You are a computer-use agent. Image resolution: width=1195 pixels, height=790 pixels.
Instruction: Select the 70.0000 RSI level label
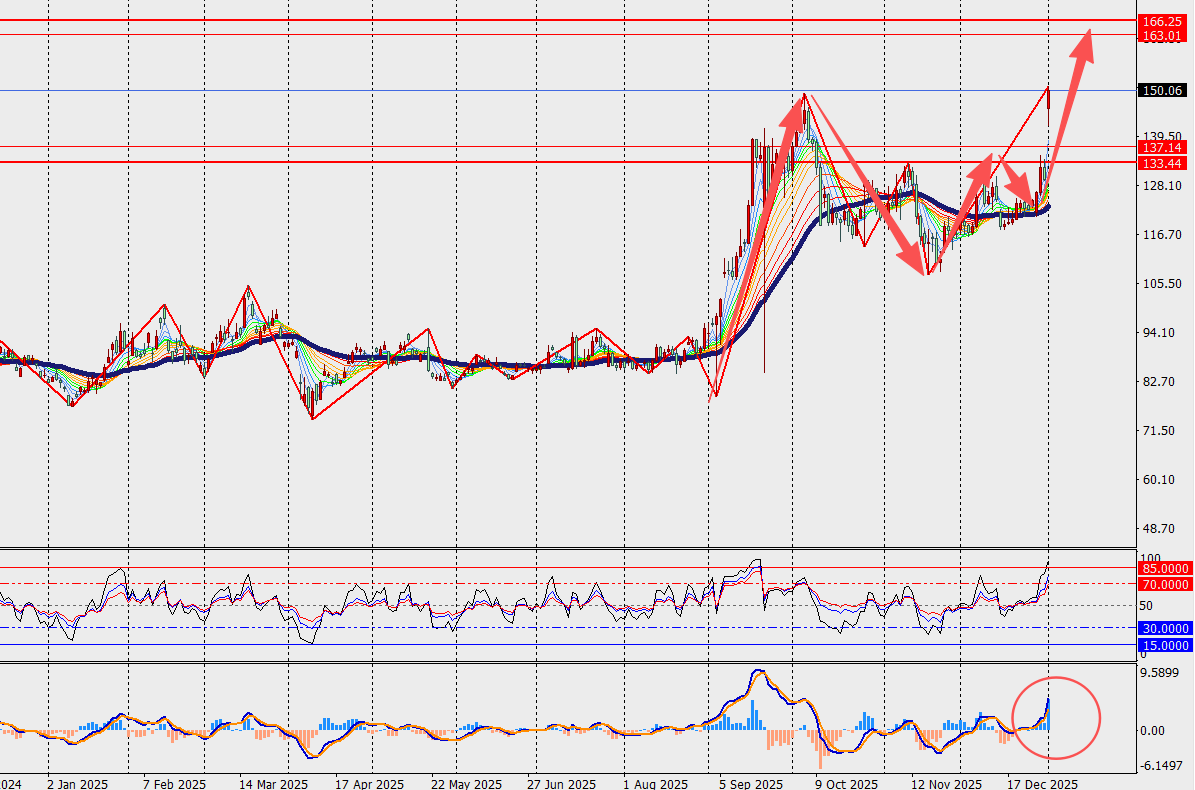[1165, 584]
